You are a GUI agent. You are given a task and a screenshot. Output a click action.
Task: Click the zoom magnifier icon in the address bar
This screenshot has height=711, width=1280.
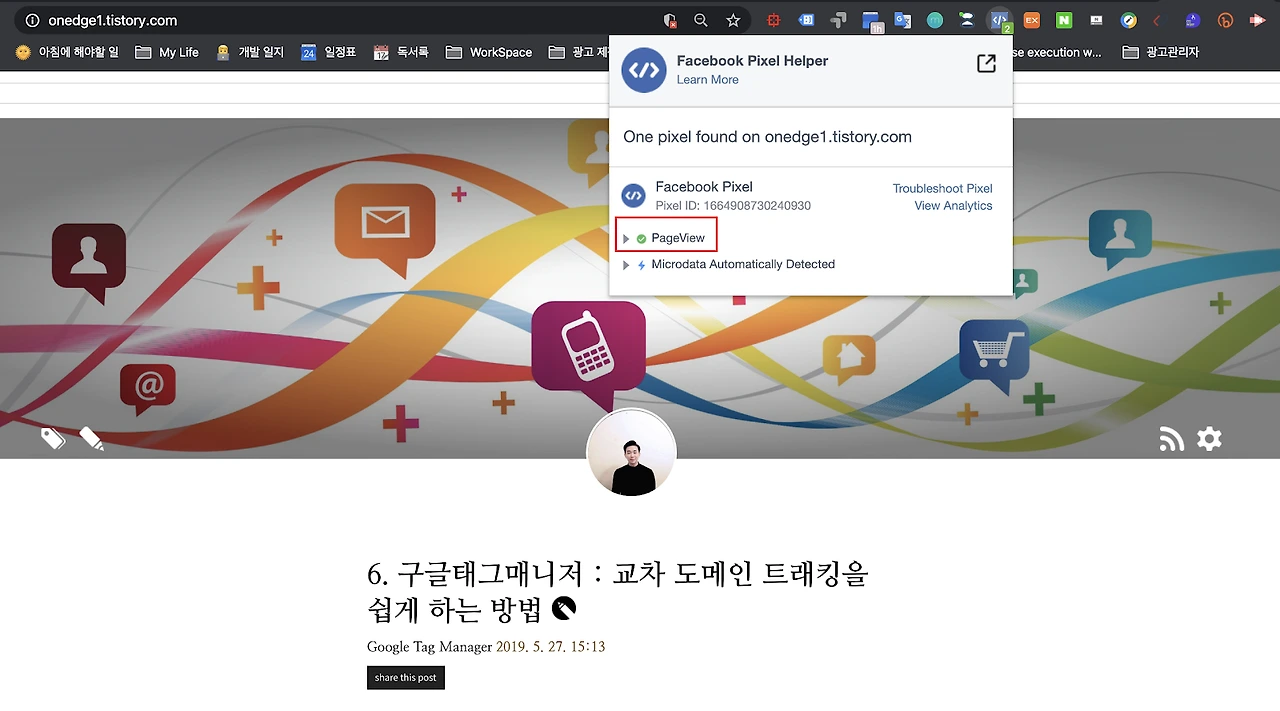point(701,20)
